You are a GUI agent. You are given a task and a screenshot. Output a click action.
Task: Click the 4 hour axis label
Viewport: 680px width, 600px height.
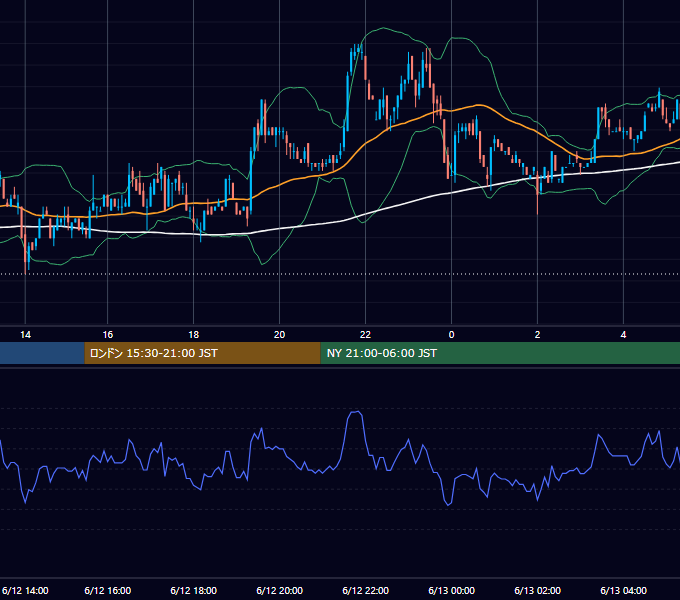coord(623,335)
